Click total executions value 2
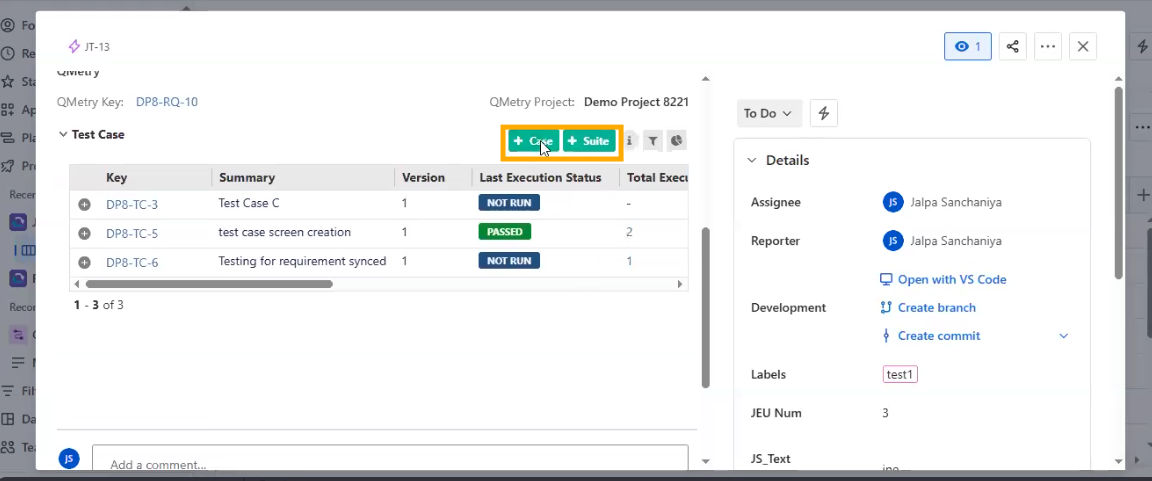1152x481 pixels. 630,232
